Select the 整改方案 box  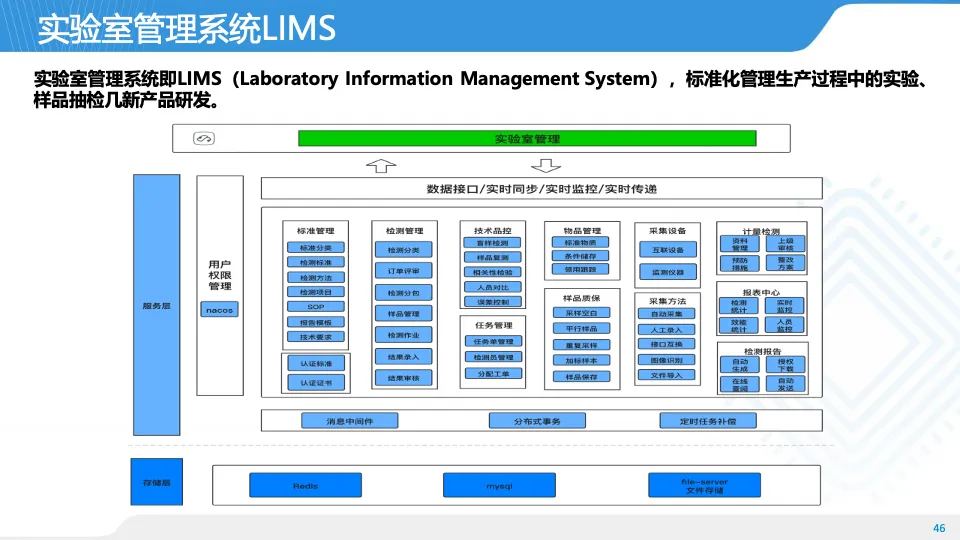click(x=786, y=264)
